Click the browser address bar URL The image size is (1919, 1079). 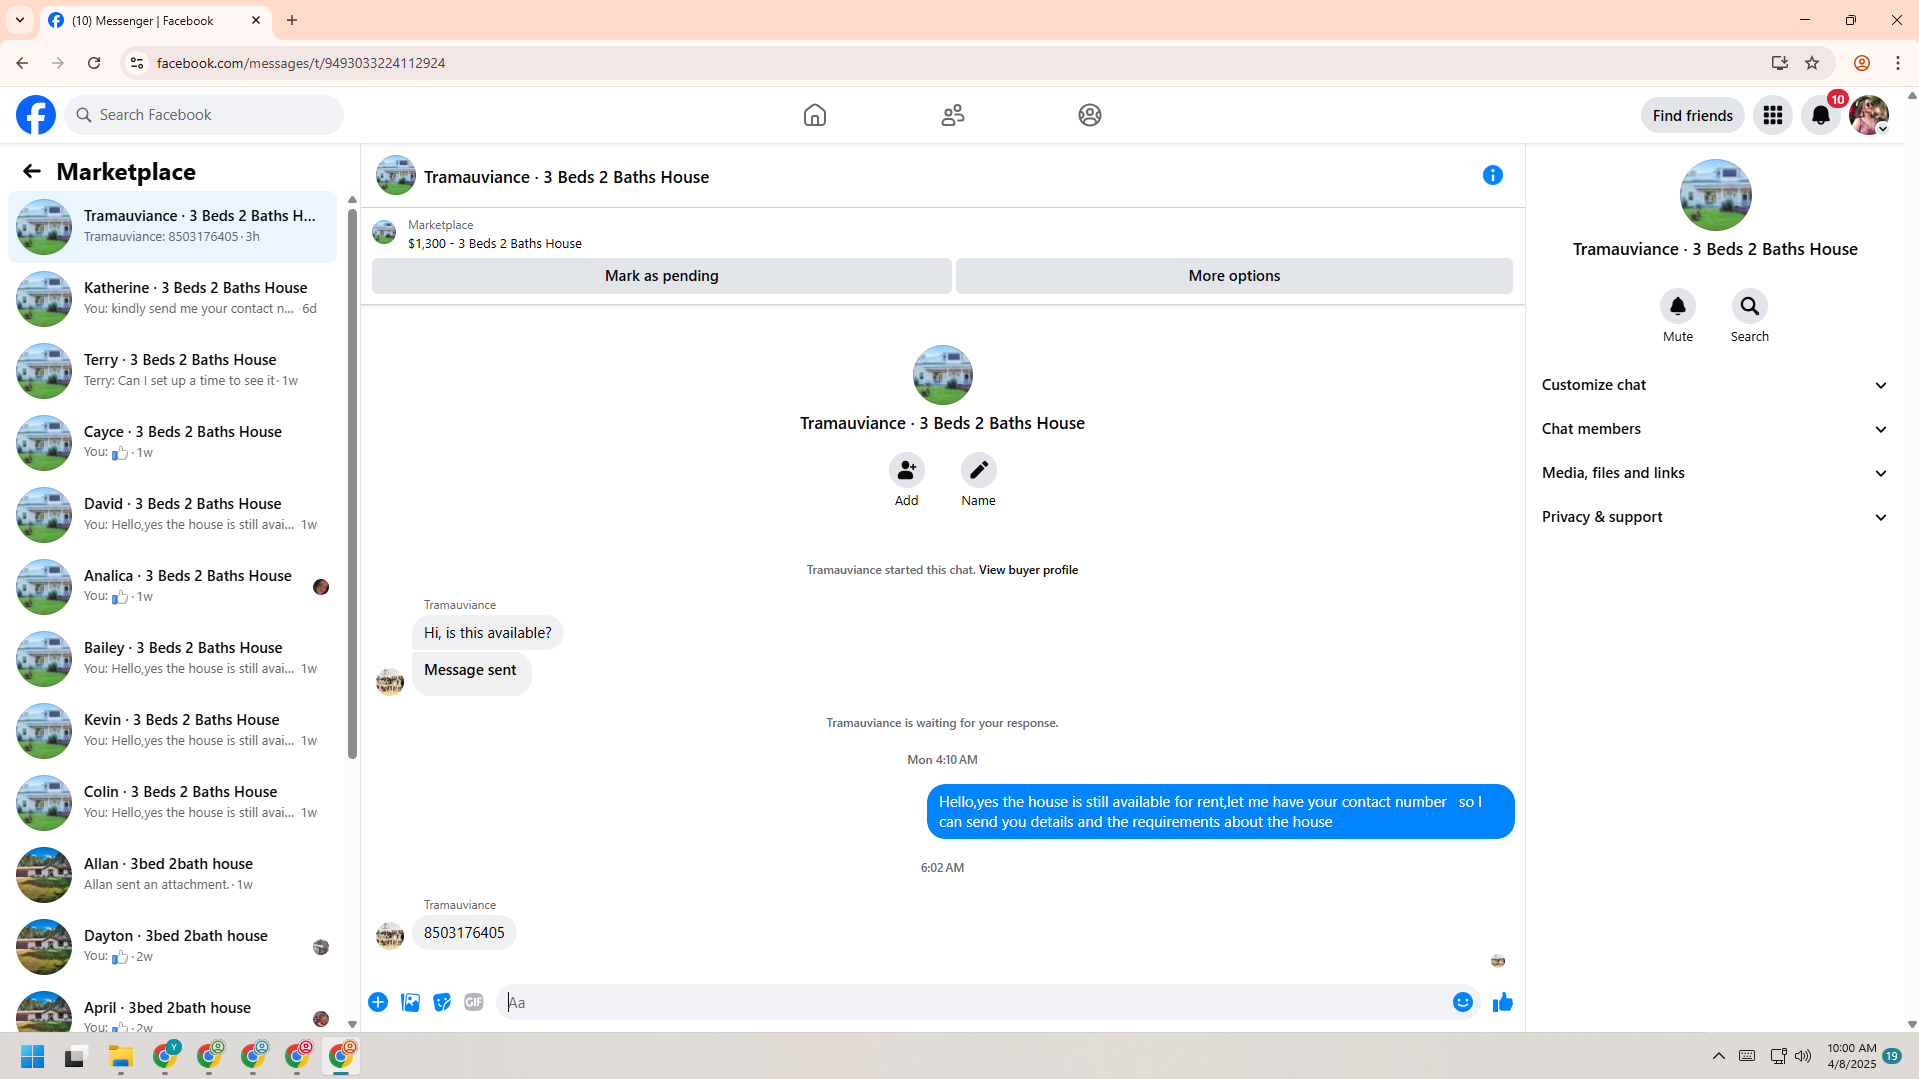[301, 63]
